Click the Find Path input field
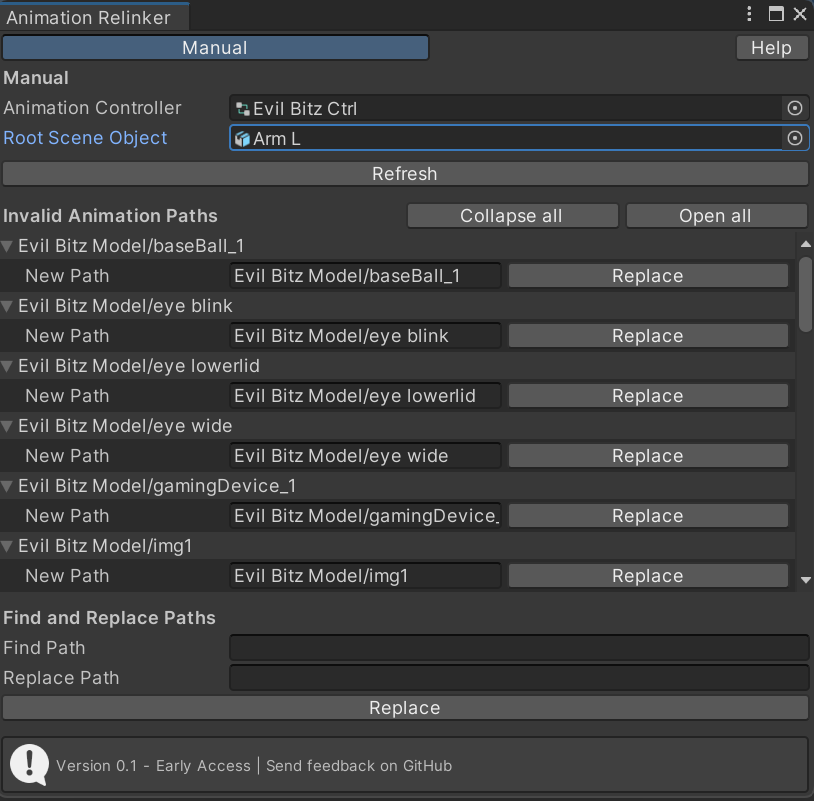 click(519, 647)
